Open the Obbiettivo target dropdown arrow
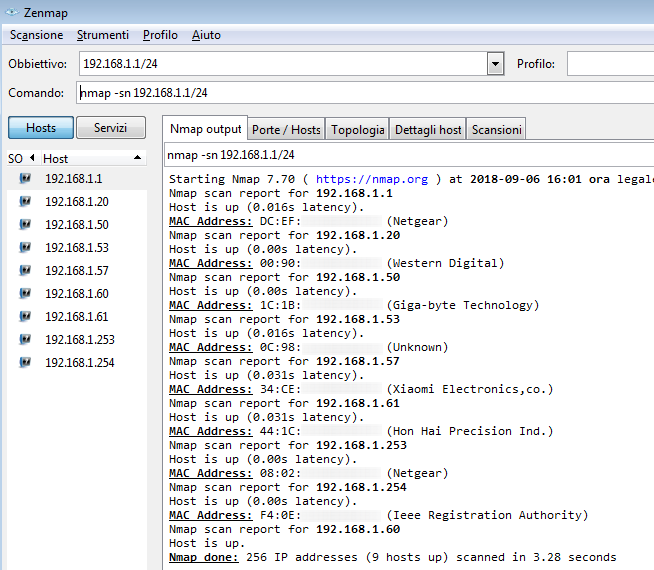The width and height of the screenshot is (654, 570). [x=495, y=64]
